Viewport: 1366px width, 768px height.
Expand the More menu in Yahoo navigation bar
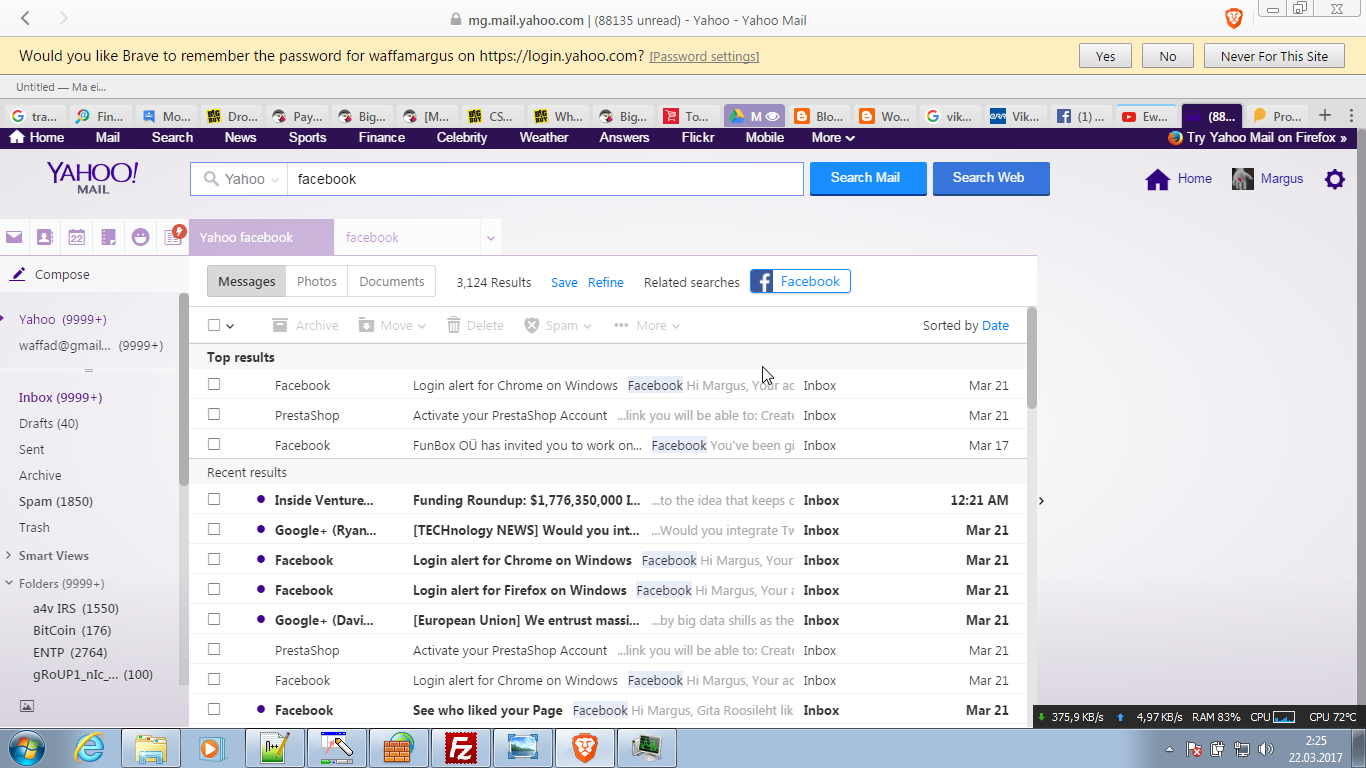point(833,138)
